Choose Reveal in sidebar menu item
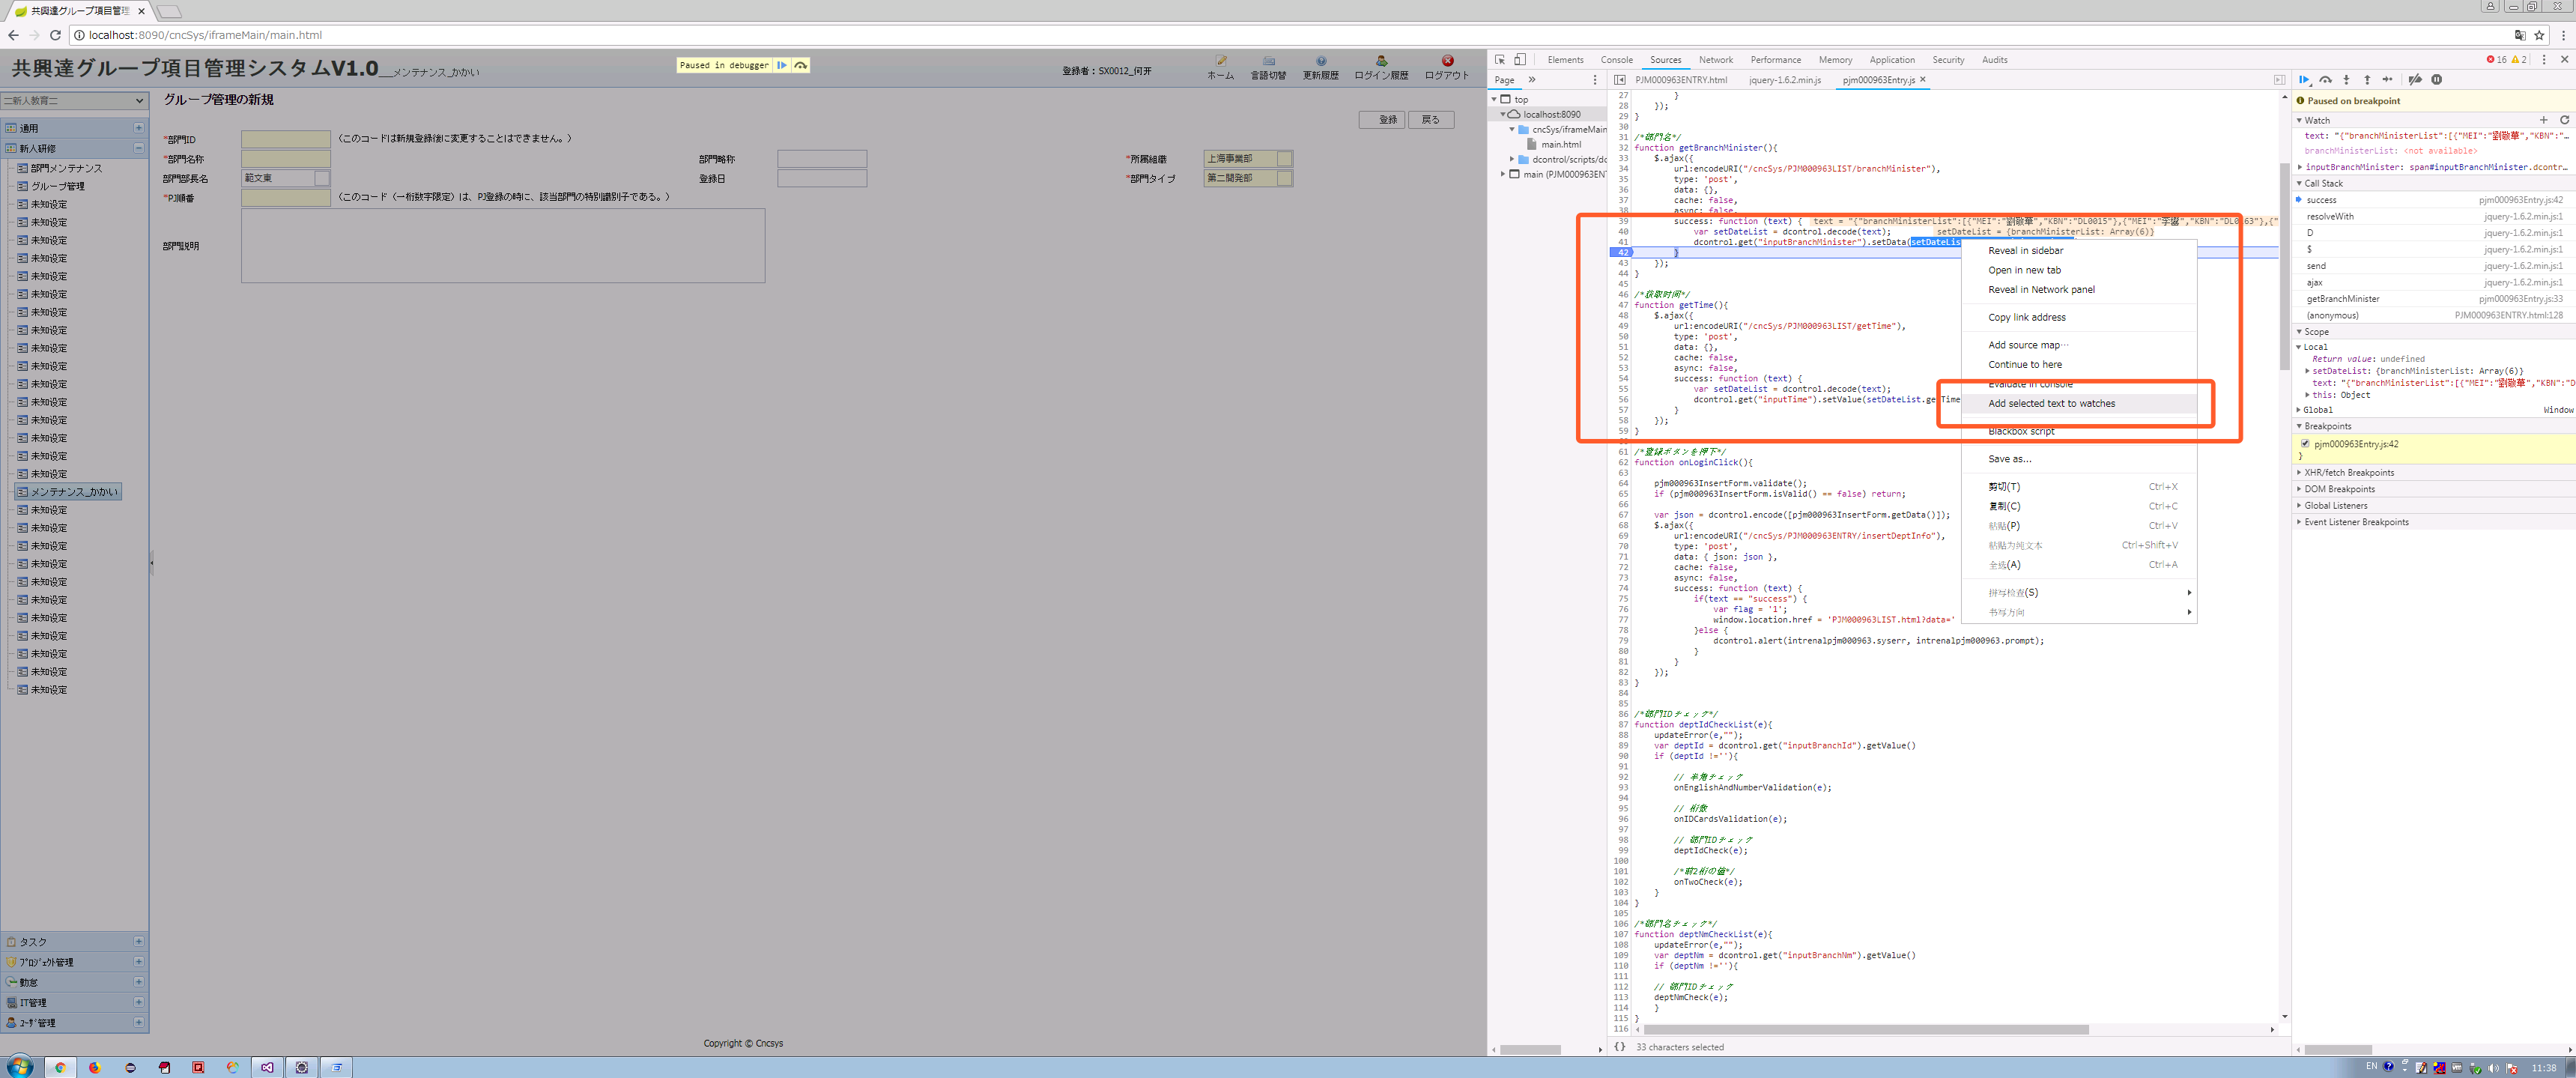This screenshot has height=1078, width=2576. point(2079,251)
